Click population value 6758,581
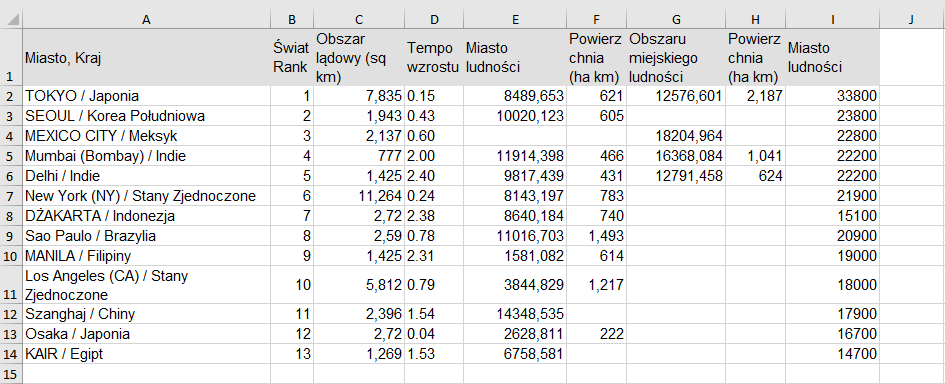The image size is (945, 384). point(515,354)
